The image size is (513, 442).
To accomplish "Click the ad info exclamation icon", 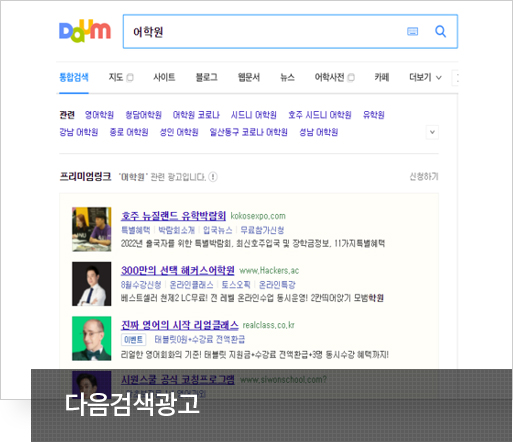I will click(x=213, y=177).
